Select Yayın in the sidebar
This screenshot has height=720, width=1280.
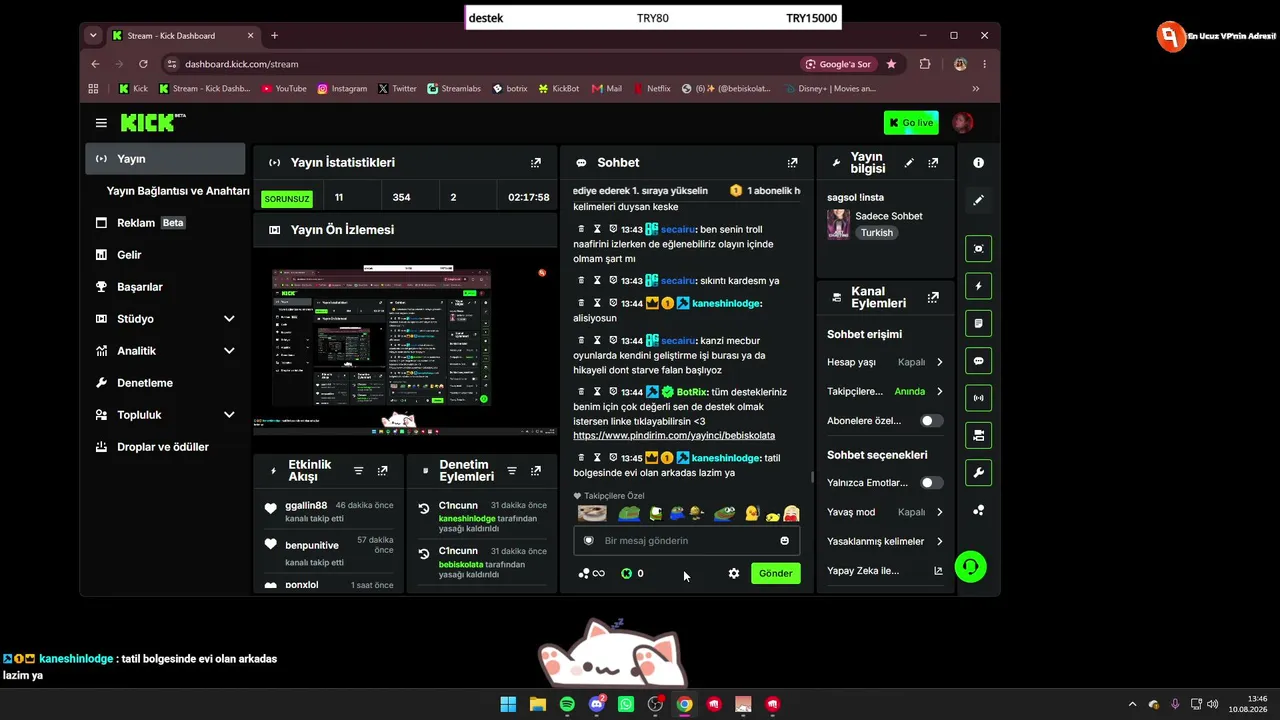point(165,159)
